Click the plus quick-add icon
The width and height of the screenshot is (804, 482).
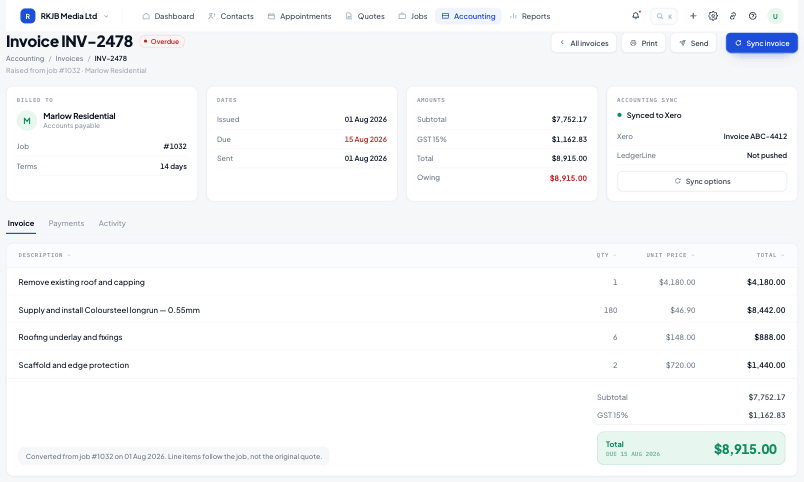[693, 16]
